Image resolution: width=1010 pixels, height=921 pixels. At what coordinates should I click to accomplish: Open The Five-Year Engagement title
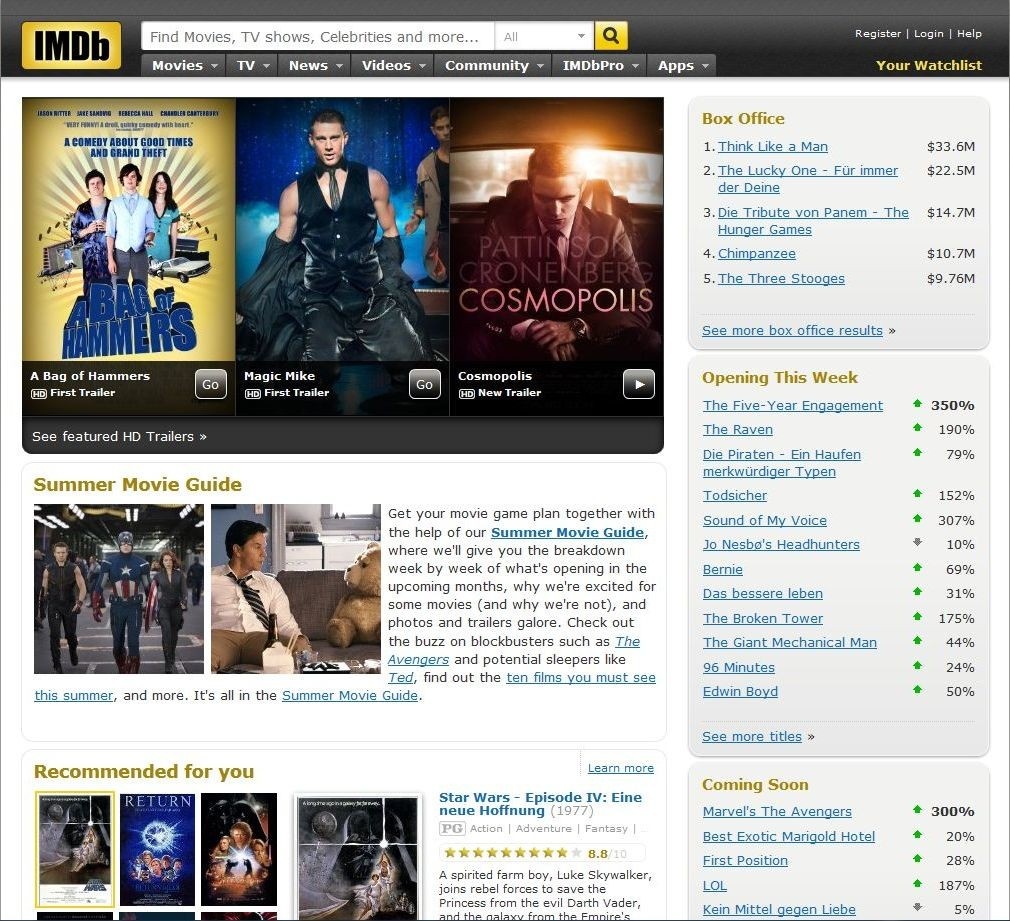coord(792,405)
